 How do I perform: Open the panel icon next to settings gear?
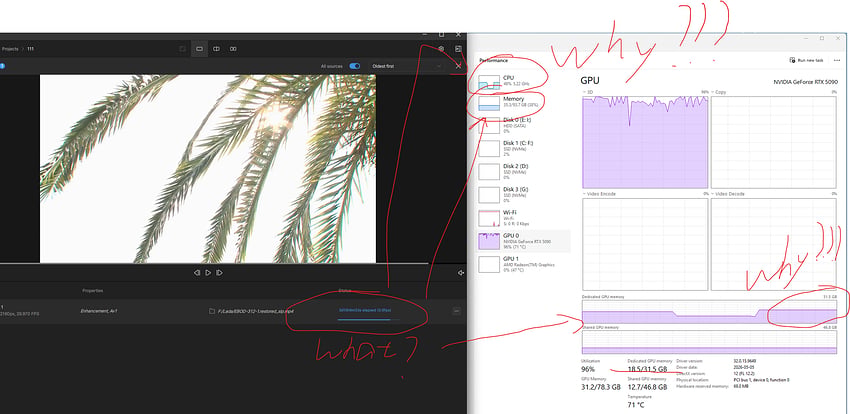pyautogui.click(x=459, y=49)
